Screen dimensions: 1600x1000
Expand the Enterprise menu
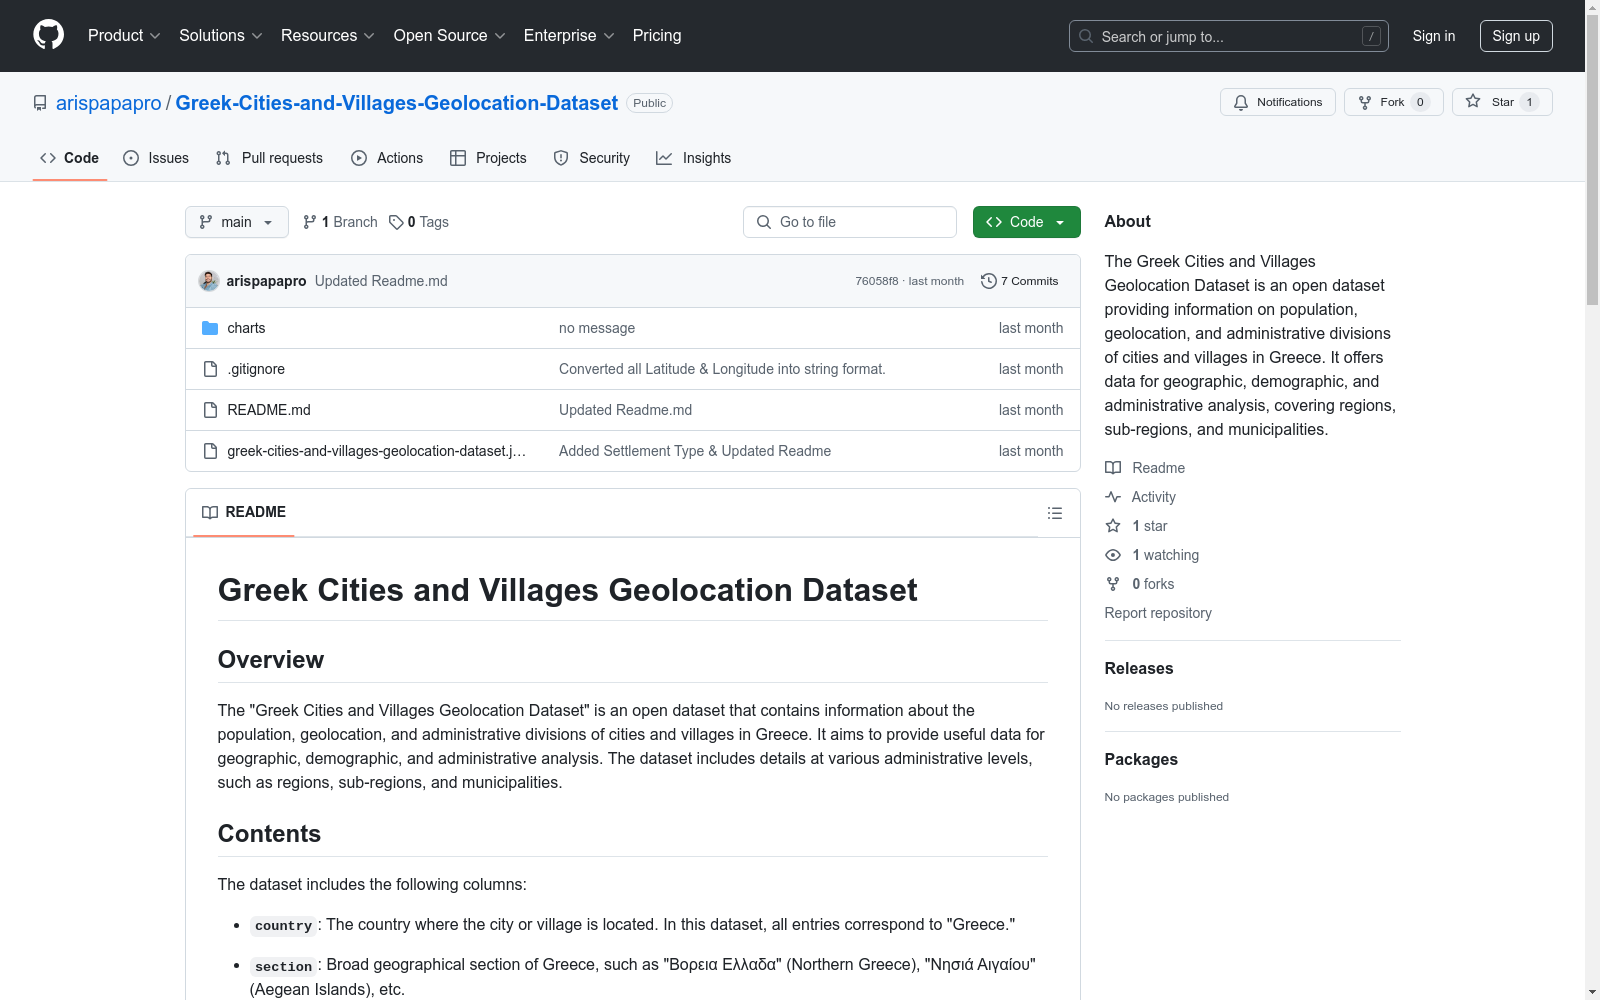[569, 36]
